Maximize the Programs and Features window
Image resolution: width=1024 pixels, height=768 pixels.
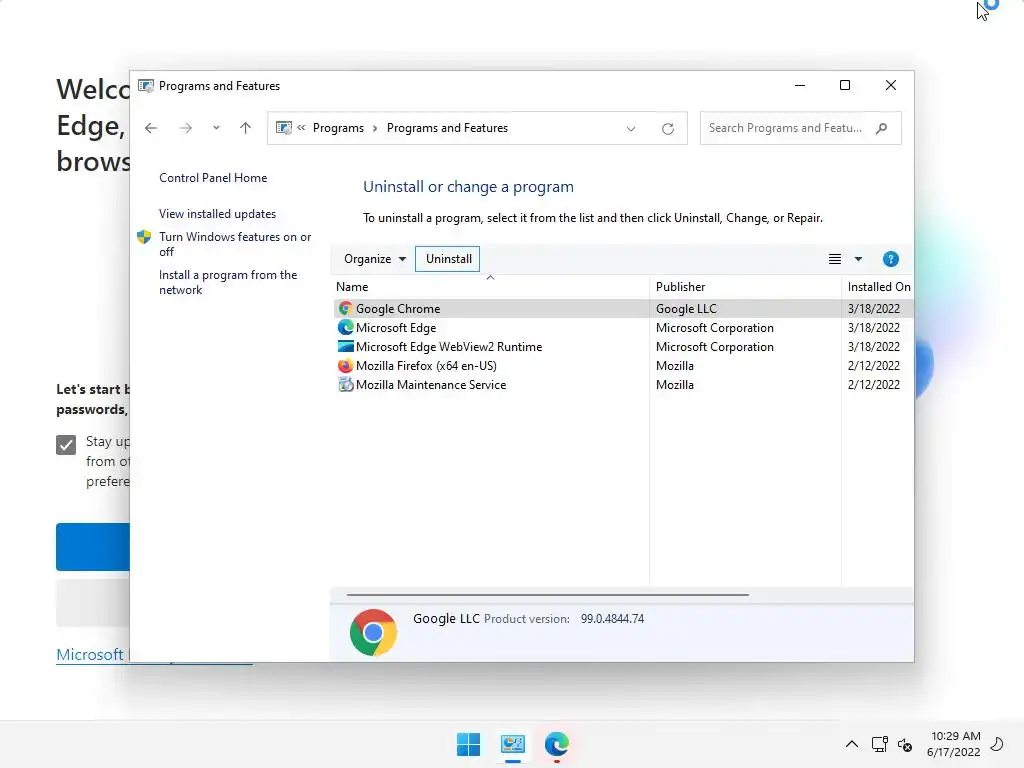[x=845, y=86]
